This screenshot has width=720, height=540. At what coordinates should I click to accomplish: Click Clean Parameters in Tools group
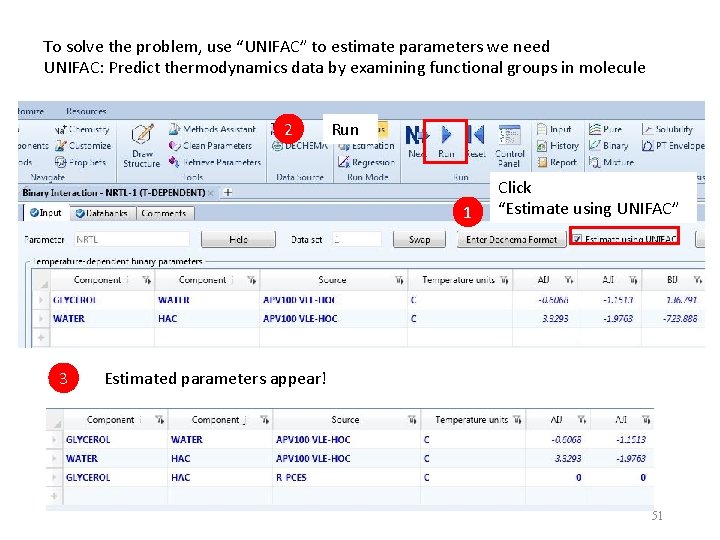tap(210, 146)
